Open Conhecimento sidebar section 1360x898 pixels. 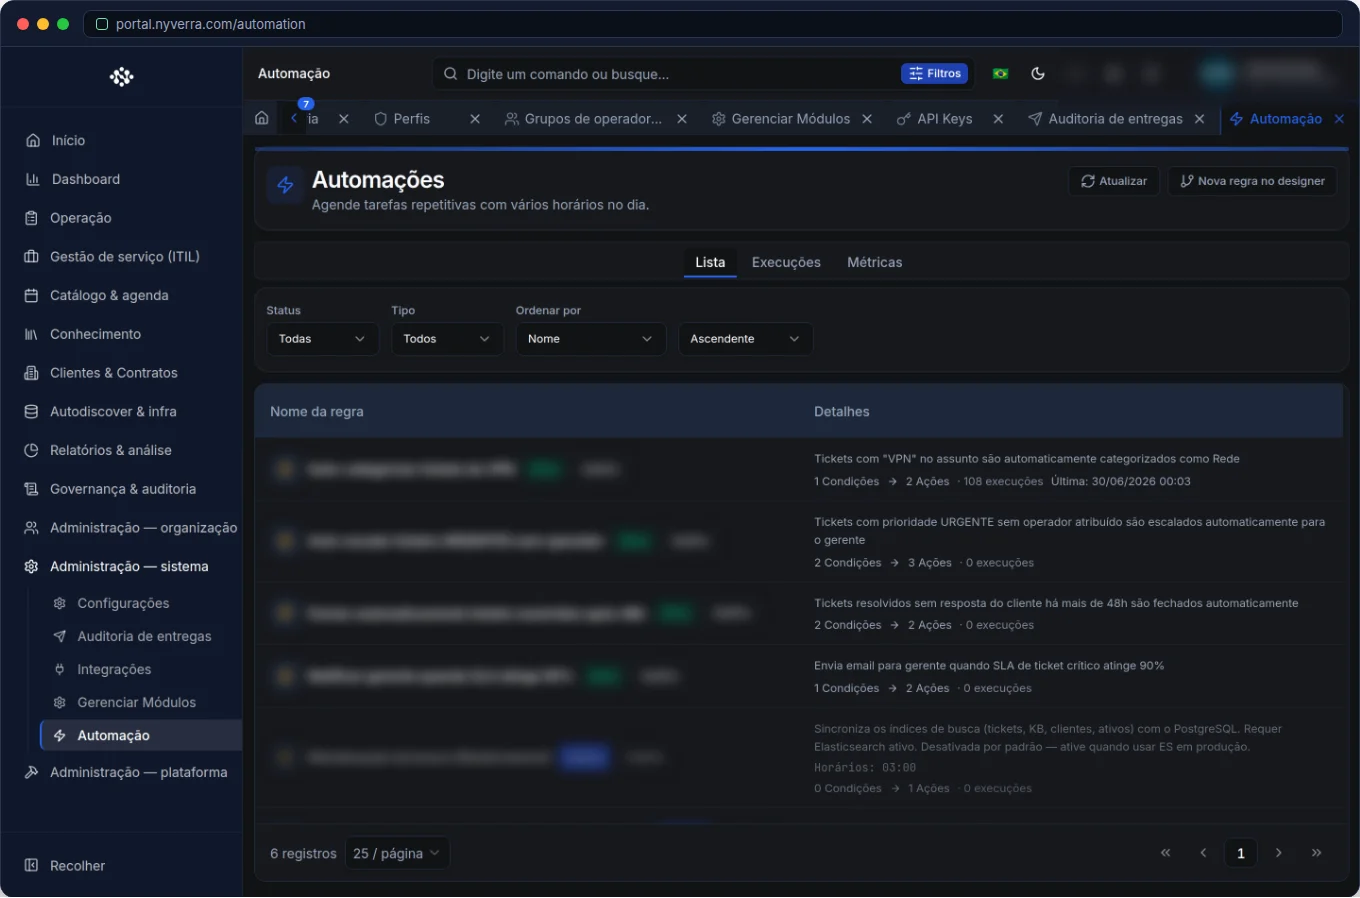(95, 335)
